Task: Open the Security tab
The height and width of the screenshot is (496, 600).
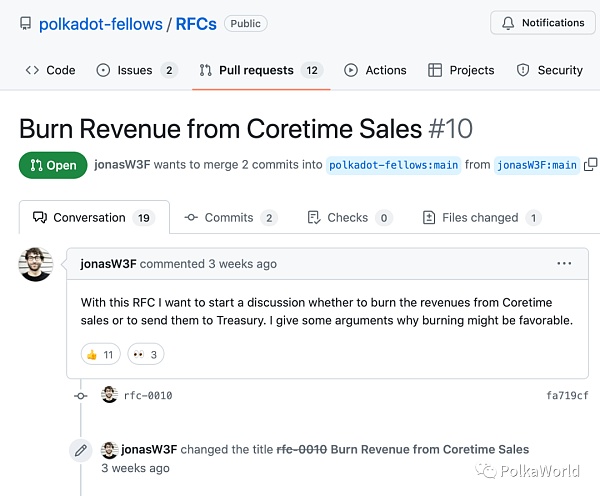Action: point(549,70)
